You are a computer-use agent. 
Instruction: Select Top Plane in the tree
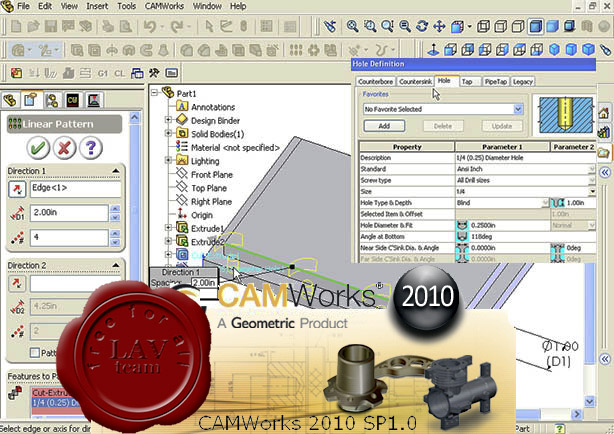click(x=209, y=188)
